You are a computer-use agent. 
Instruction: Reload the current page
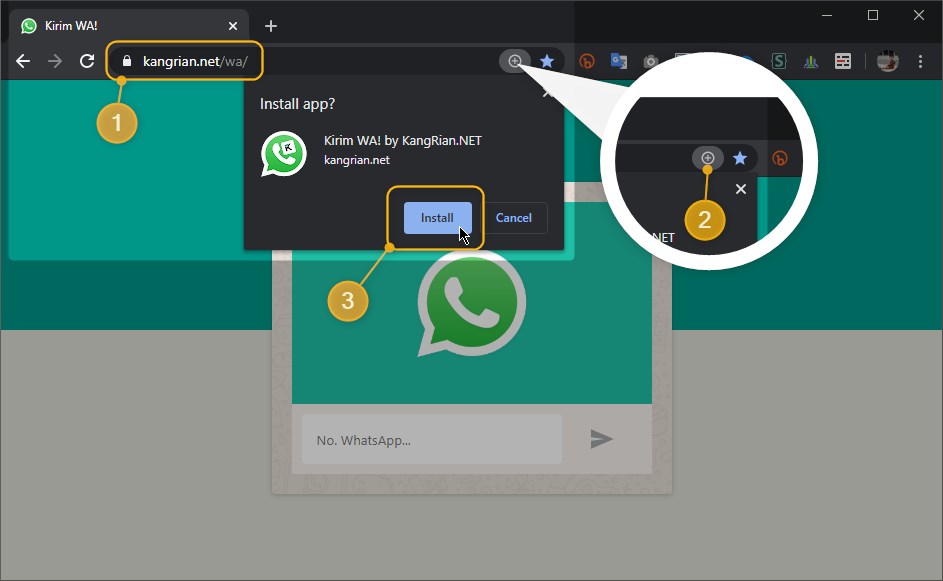(87, 61)
